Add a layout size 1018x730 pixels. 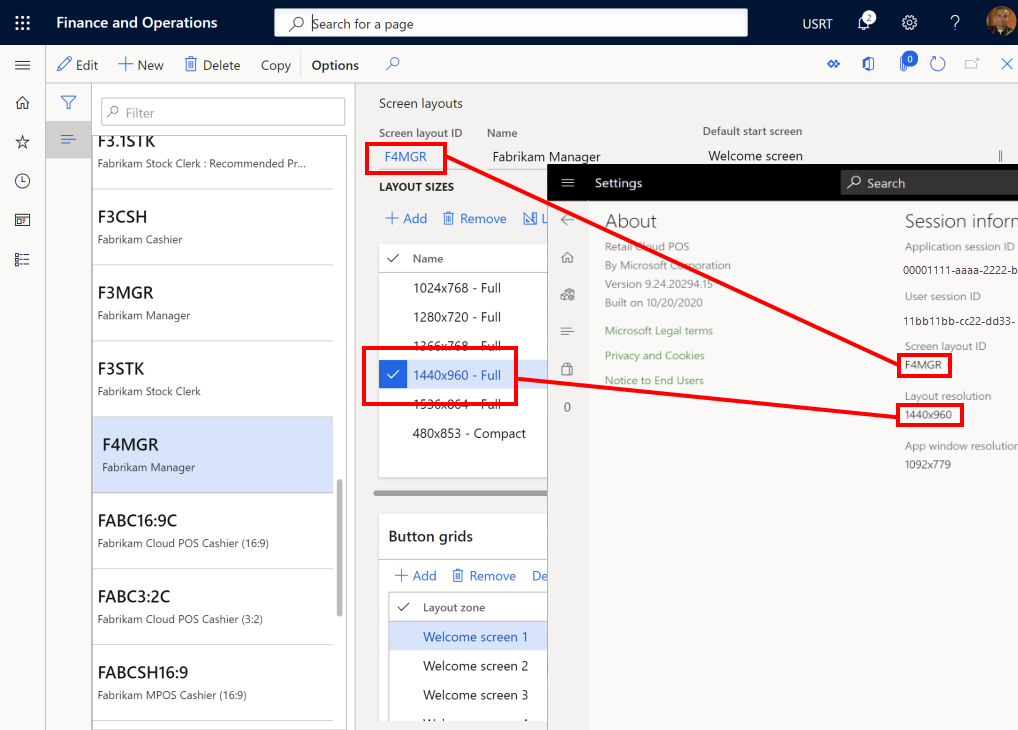click(x=406, y=218)
